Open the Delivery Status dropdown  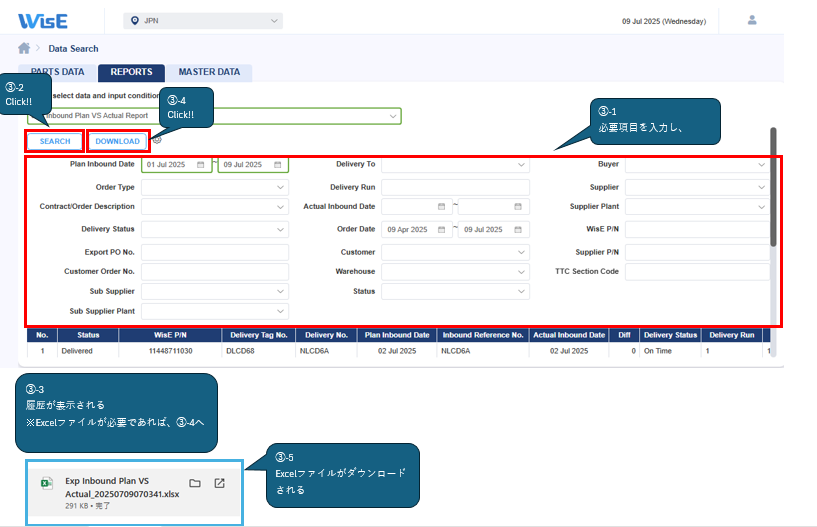point(280,229)
